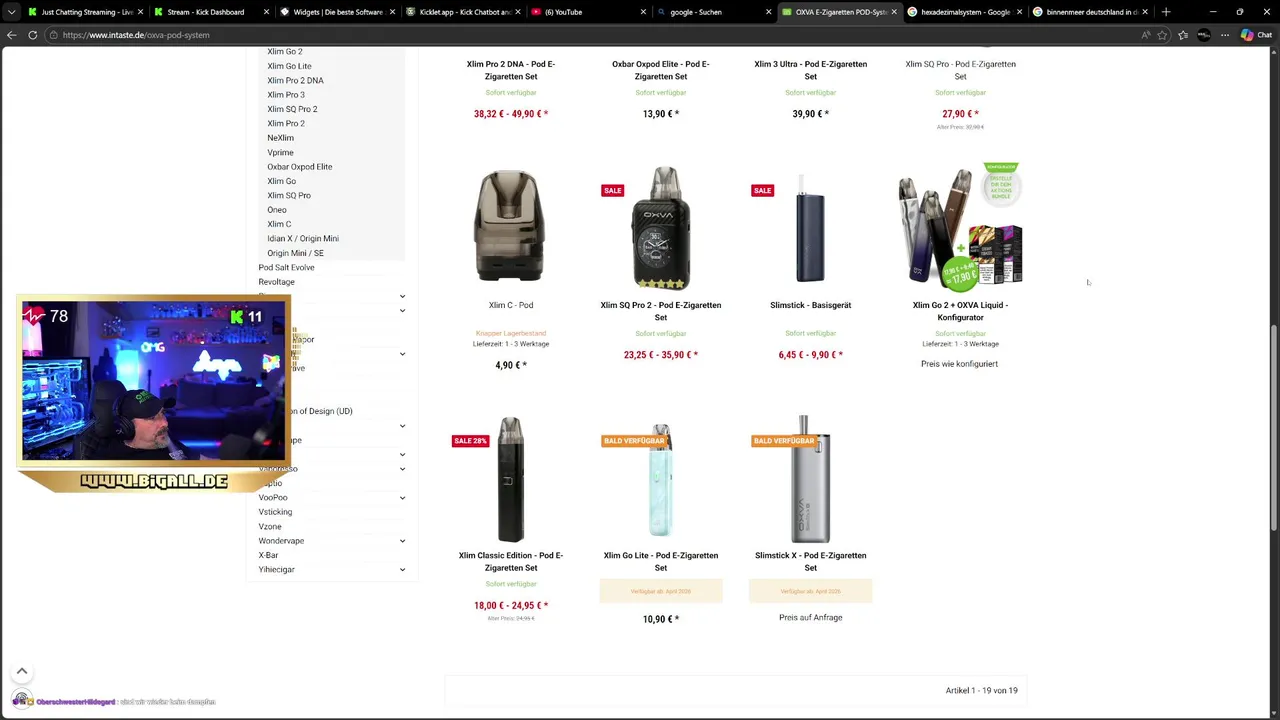Click the scroll-to-top arrow button
Screen dimensions: 1280x720
point(21,671)
